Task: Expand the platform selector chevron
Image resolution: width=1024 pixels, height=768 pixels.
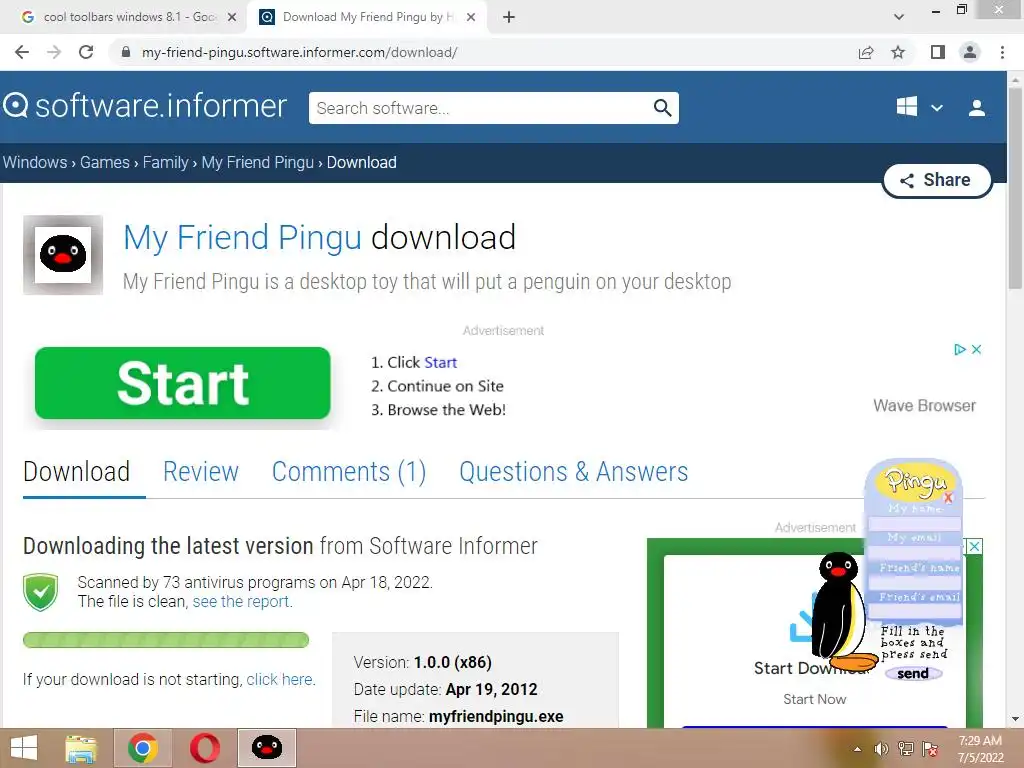Action: point(936,108)
